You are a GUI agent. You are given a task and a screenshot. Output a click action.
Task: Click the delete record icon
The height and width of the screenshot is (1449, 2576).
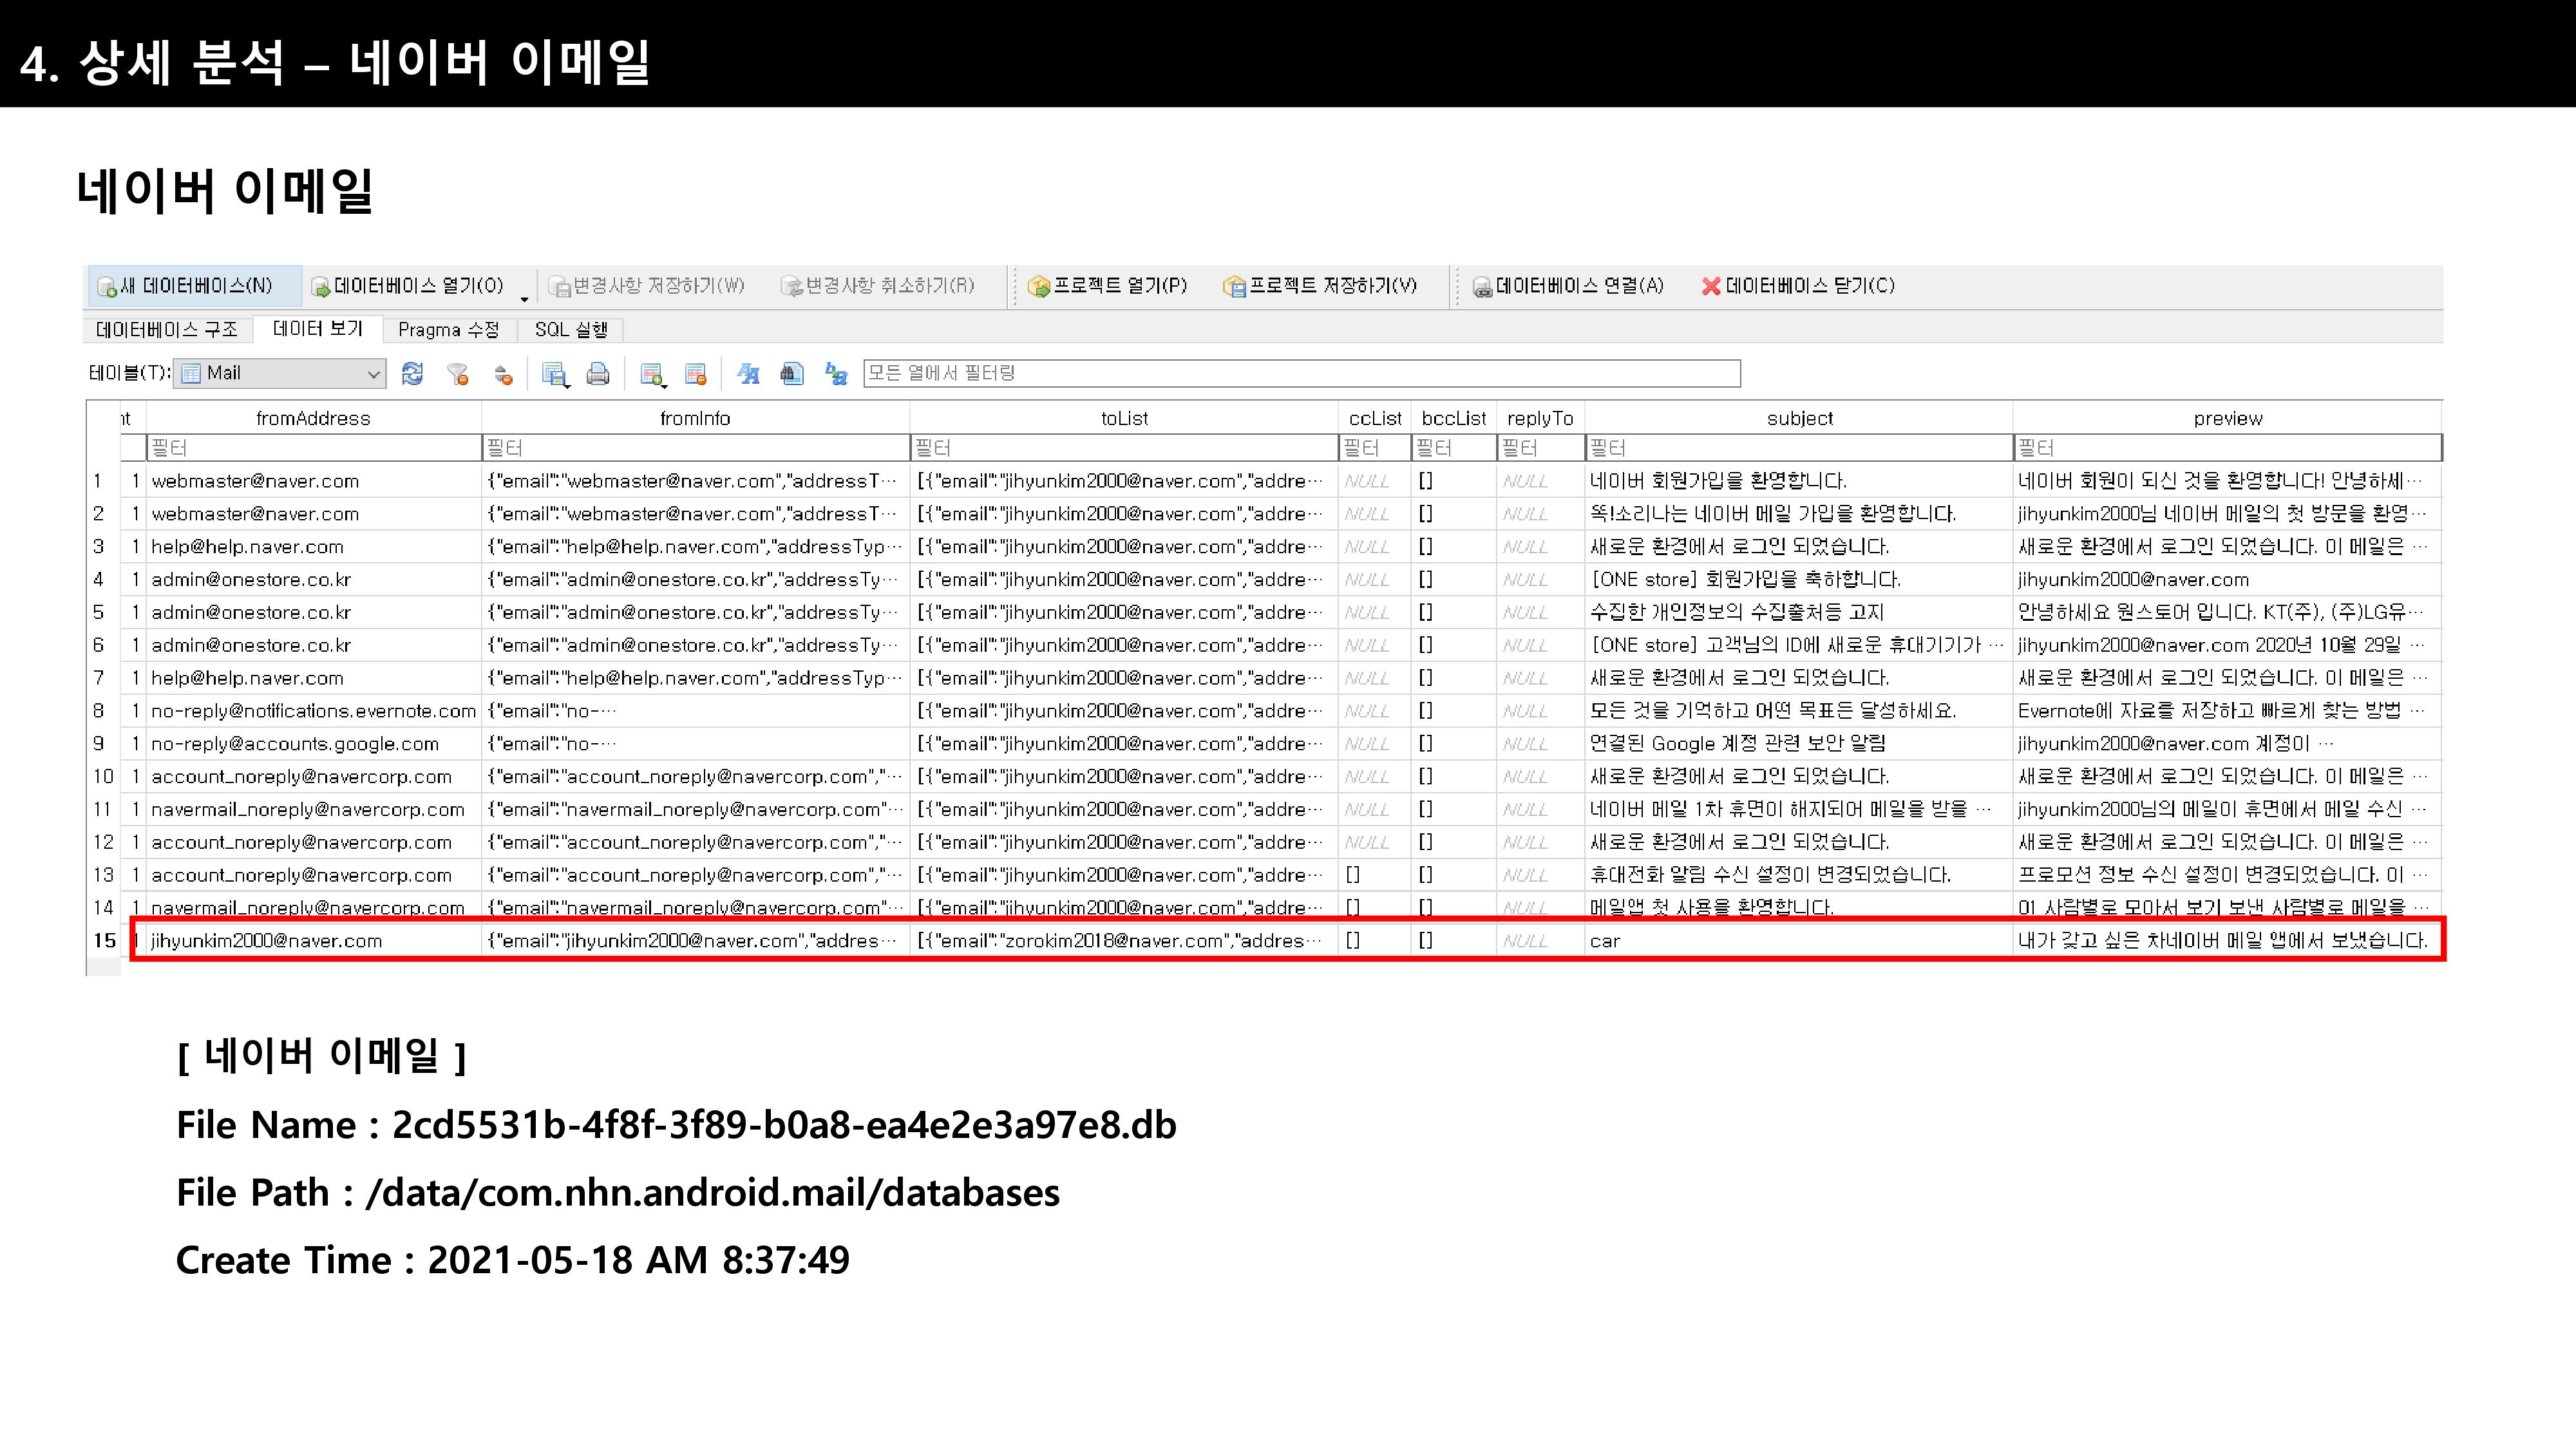coord(696,374)
